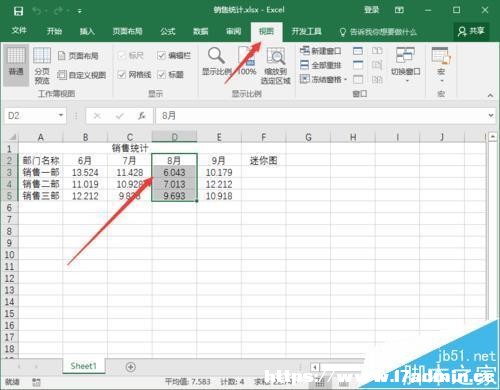Click the 迷你图 header cell
The height and width of the screenshot is (390, 500).
pos(264,161)
